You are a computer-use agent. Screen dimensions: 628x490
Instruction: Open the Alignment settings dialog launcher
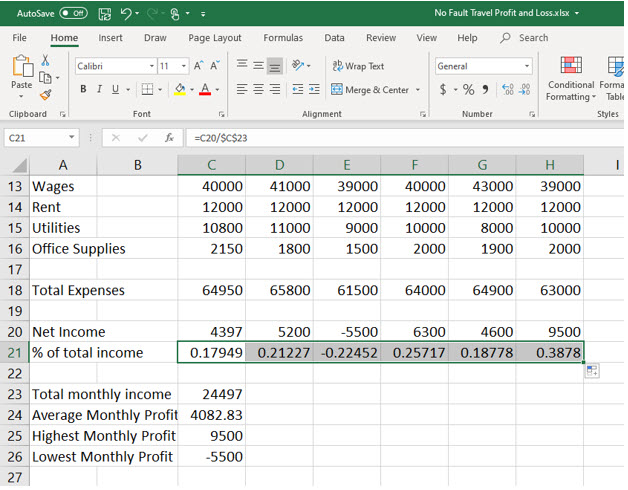point(423,114)
